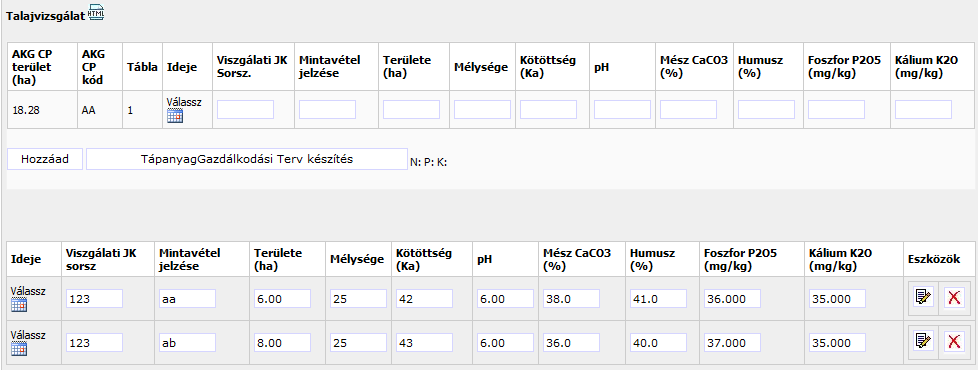Click Kötöttség field showing 43
The height and width of the screenshot is (370, 978).
pyautogui.click(x=424, y=343)
